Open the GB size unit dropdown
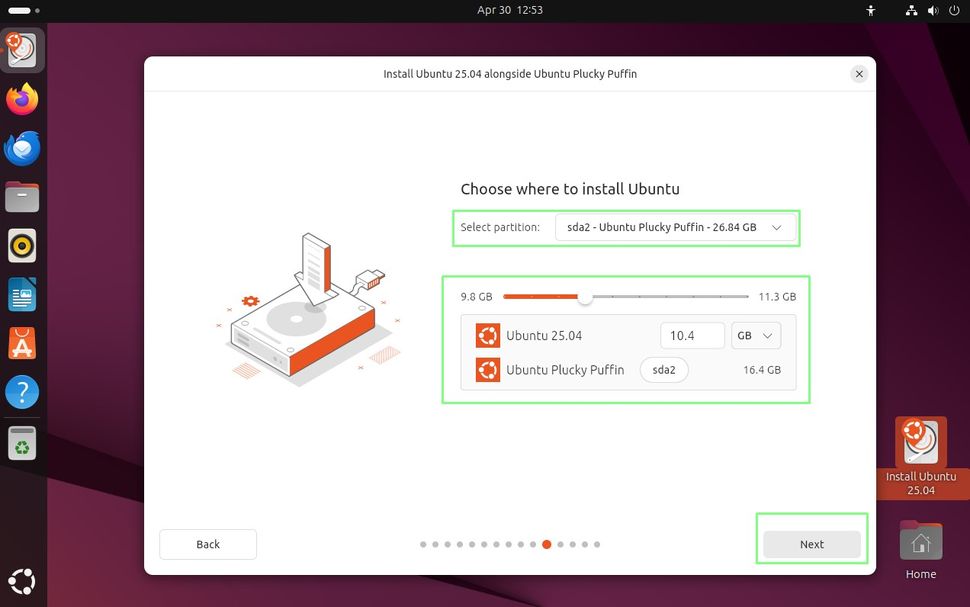 point(756,336)
